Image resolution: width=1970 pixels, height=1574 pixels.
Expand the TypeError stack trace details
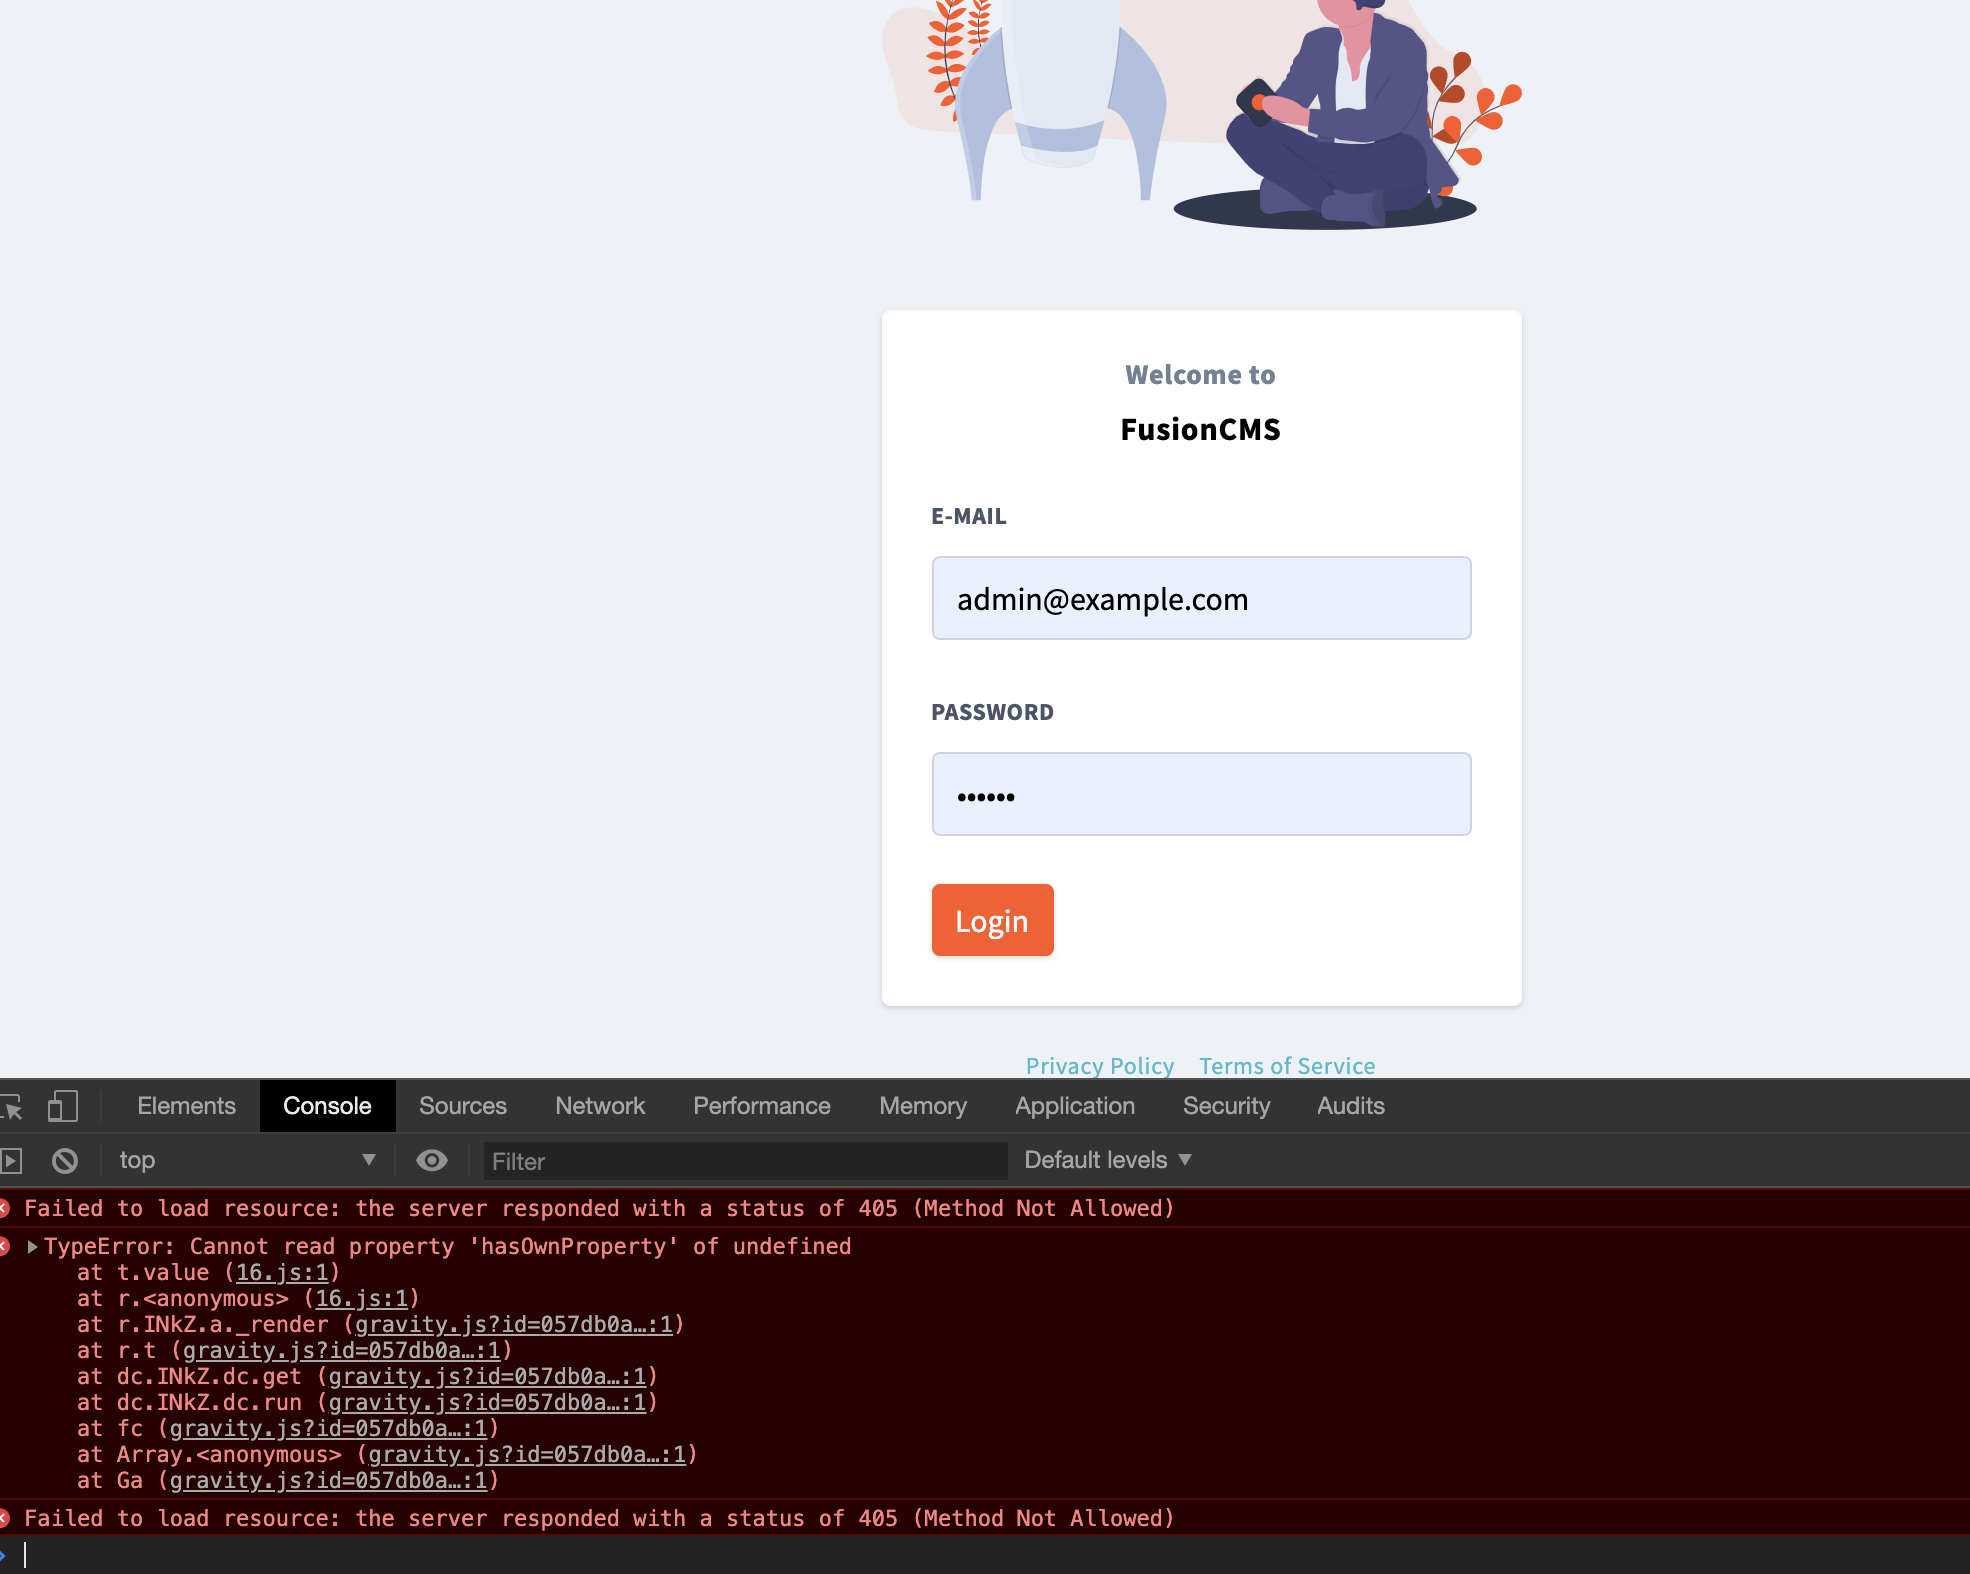(34, 1246)
